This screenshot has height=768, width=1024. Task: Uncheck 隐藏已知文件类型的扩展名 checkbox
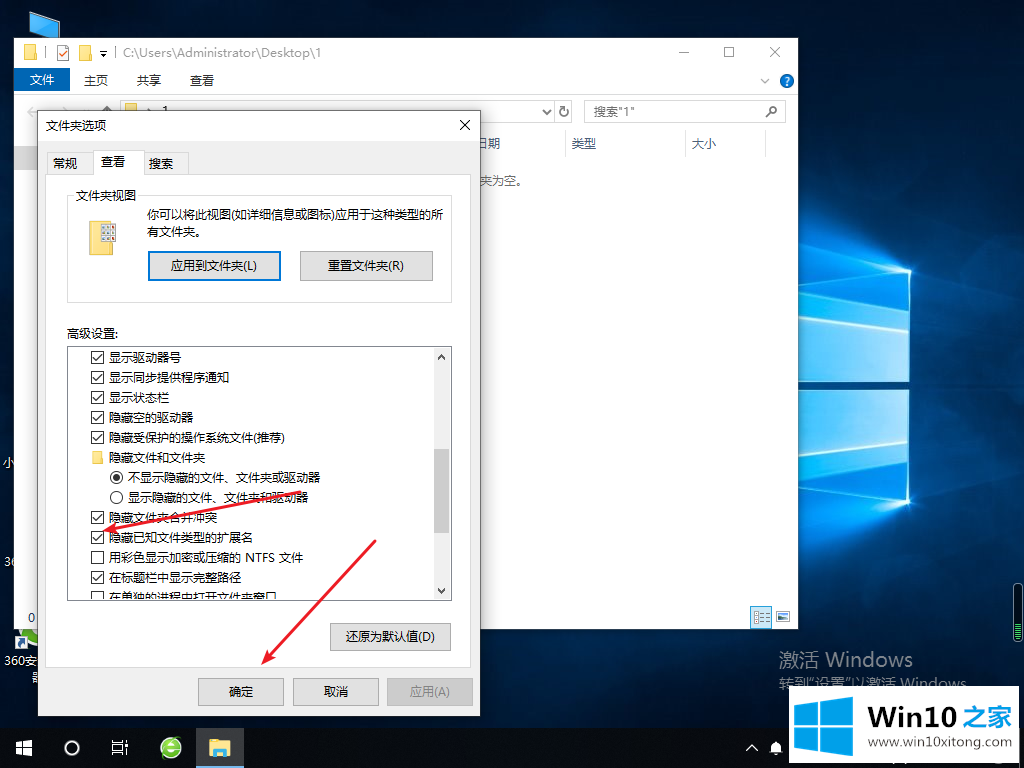coord(97,538)
